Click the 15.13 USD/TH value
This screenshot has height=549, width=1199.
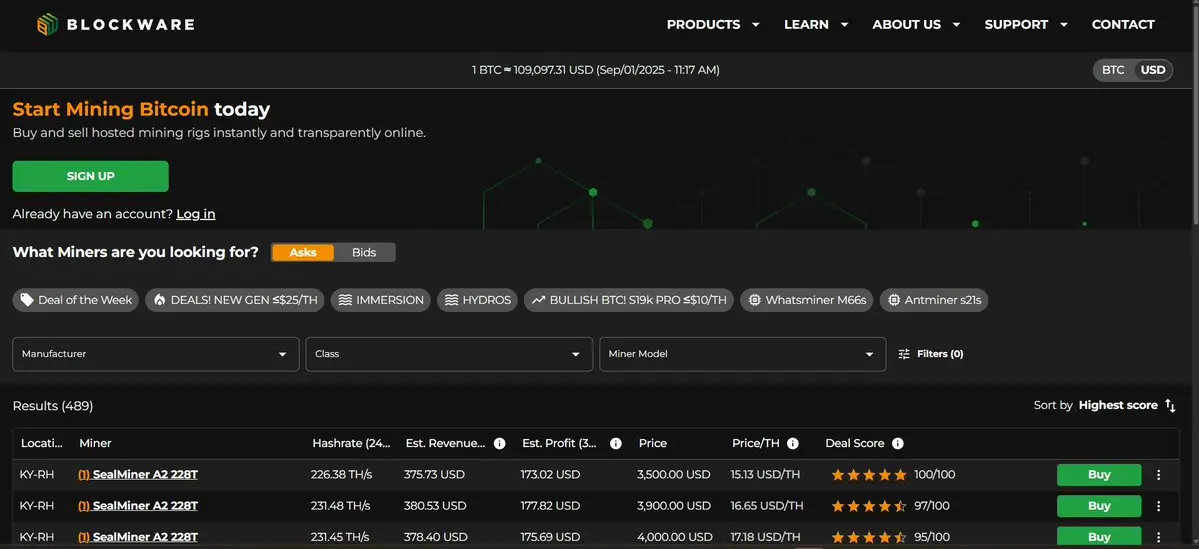coord(765,475)
